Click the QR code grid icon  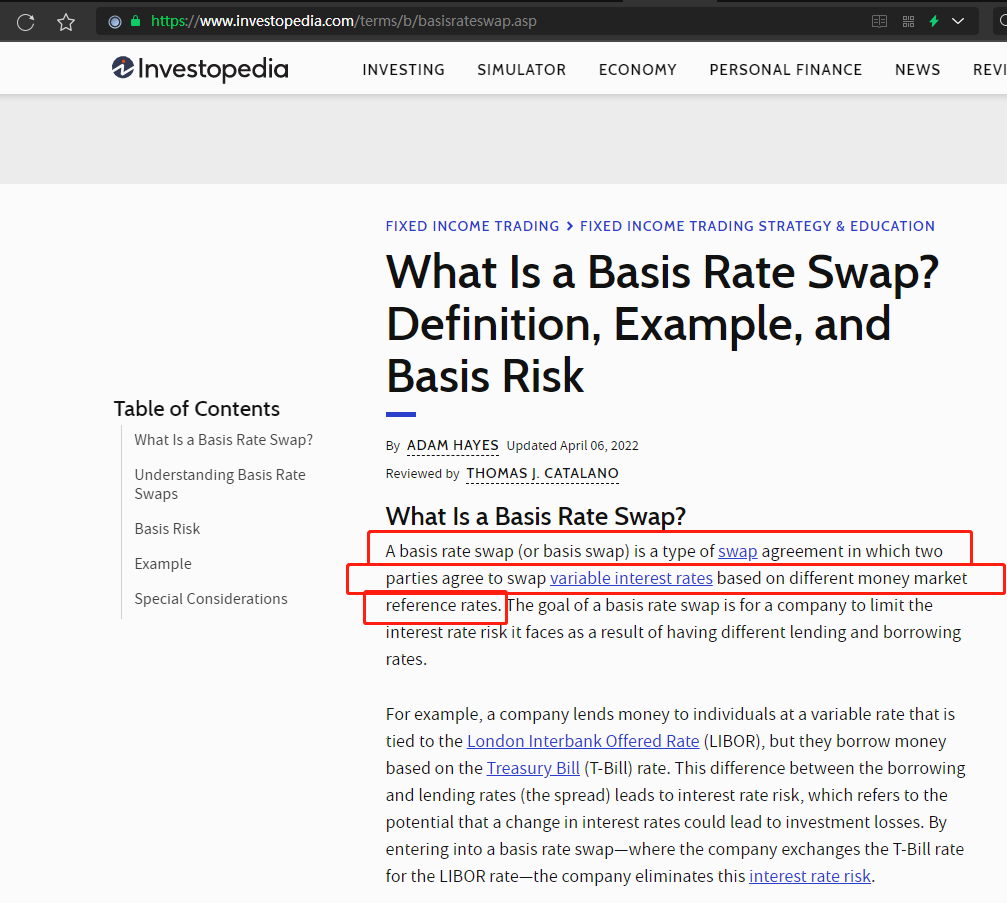click(908, 22)
